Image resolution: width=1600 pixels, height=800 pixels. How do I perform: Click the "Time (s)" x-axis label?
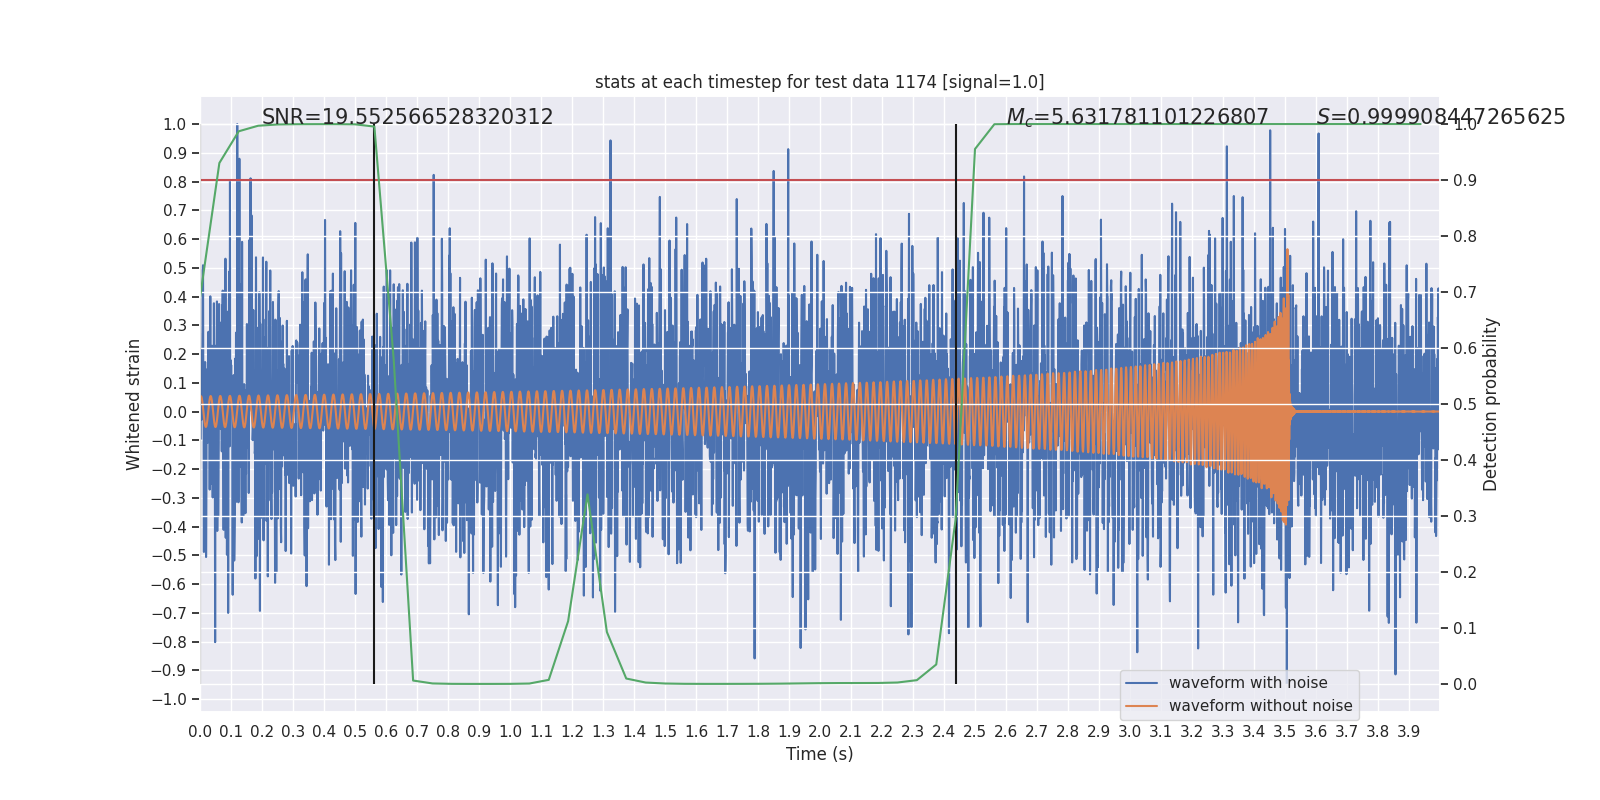[819, 754]
